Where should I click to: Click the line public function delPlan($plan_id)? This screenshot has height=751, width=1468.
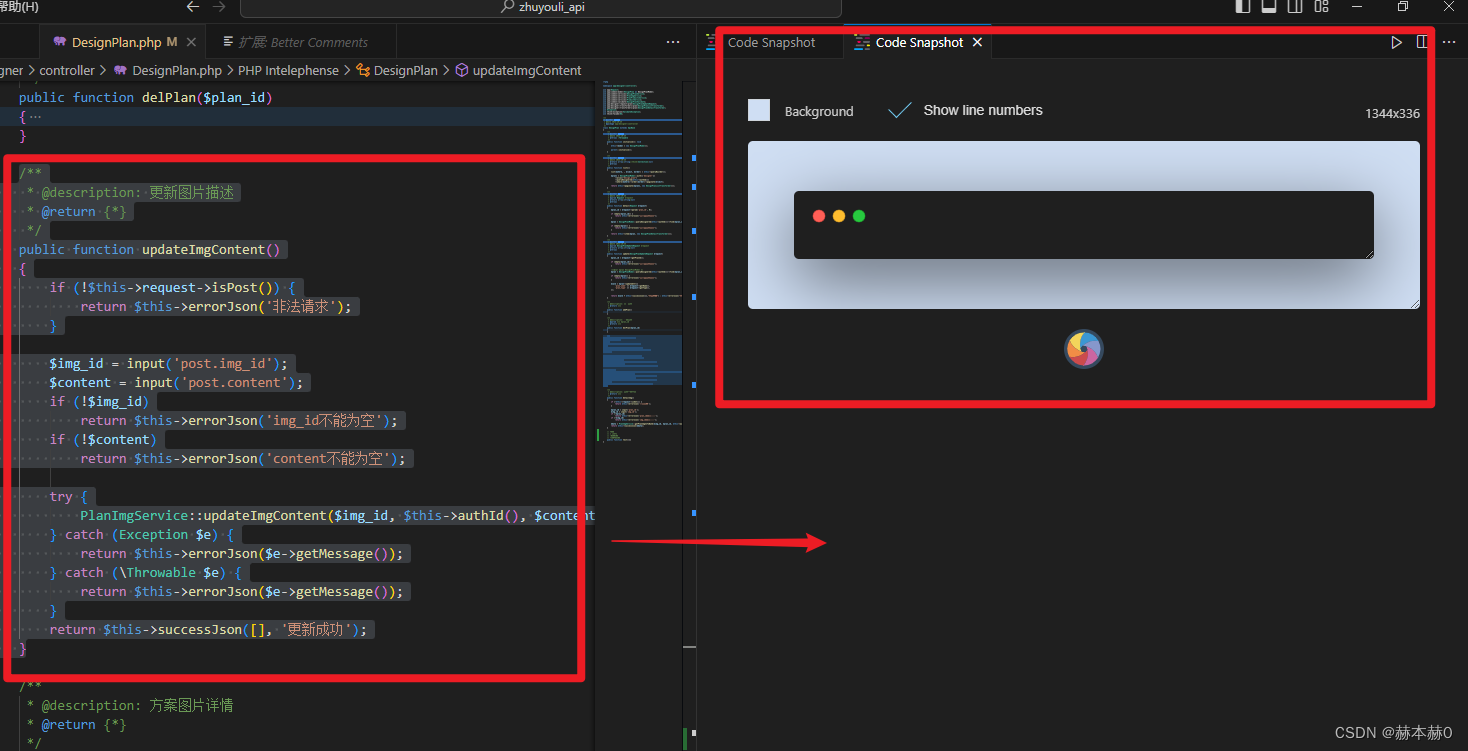146,97
